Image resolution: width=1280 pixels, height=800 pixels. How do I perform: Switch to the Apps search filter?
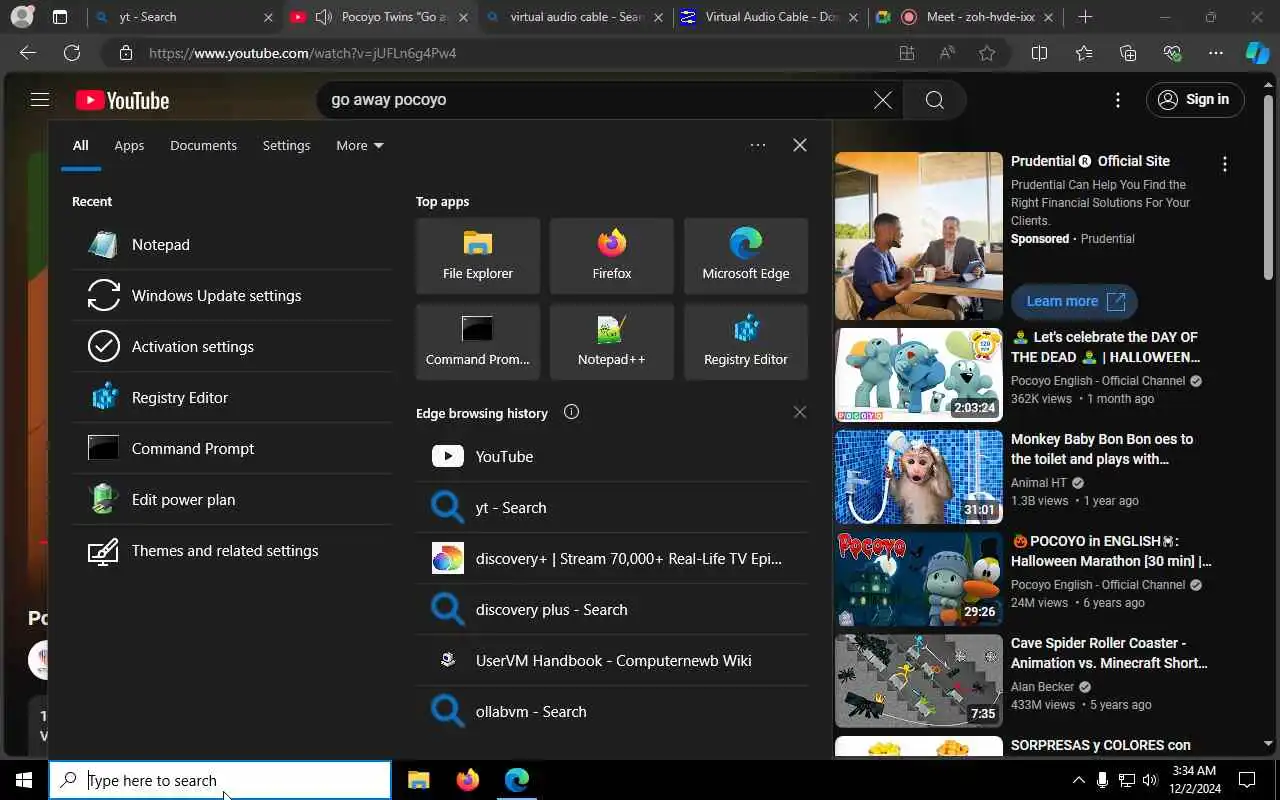[129, 145]
